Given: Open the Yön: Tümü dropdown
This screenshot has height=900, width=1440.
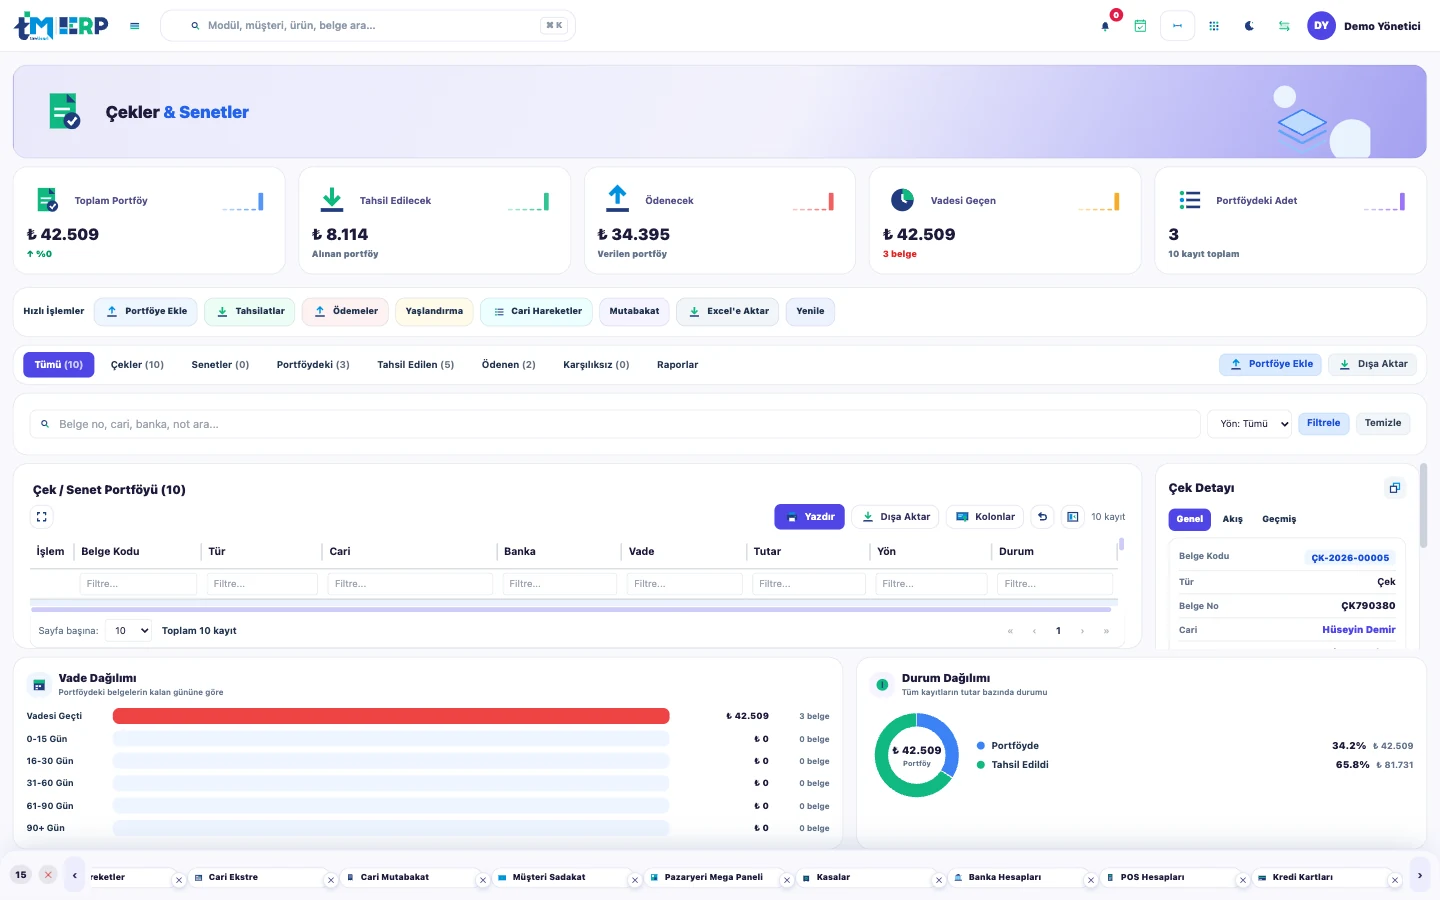Looking at the screenshot, I should [1250, 424].
